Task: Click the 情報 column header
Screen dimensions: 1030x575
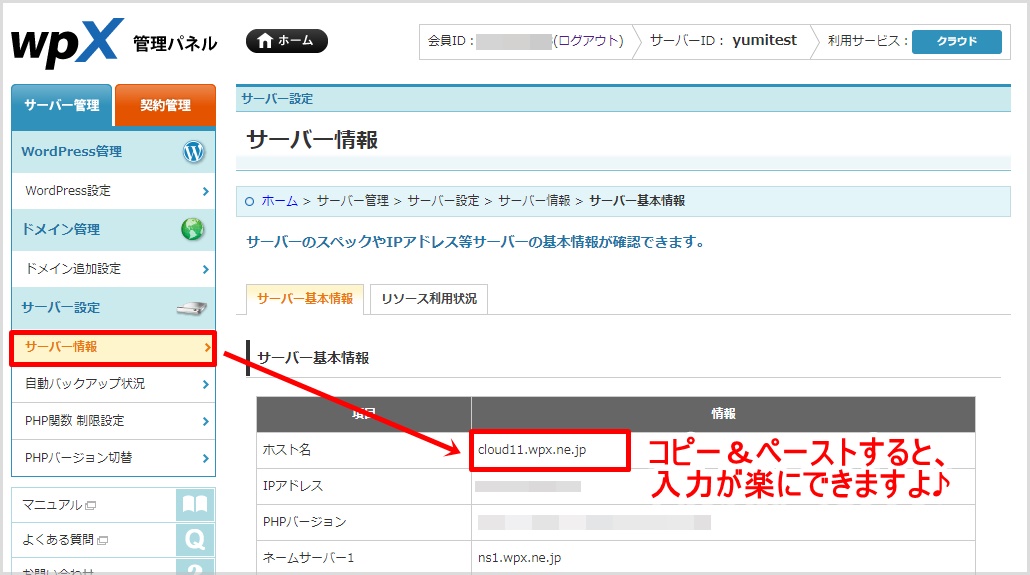Action: tap(723, 414)
